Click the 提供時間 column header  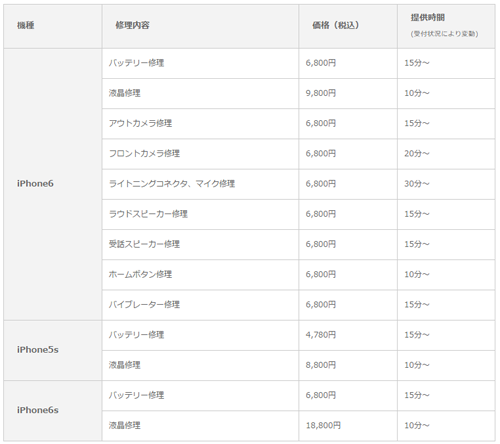(x=446, y=26)
